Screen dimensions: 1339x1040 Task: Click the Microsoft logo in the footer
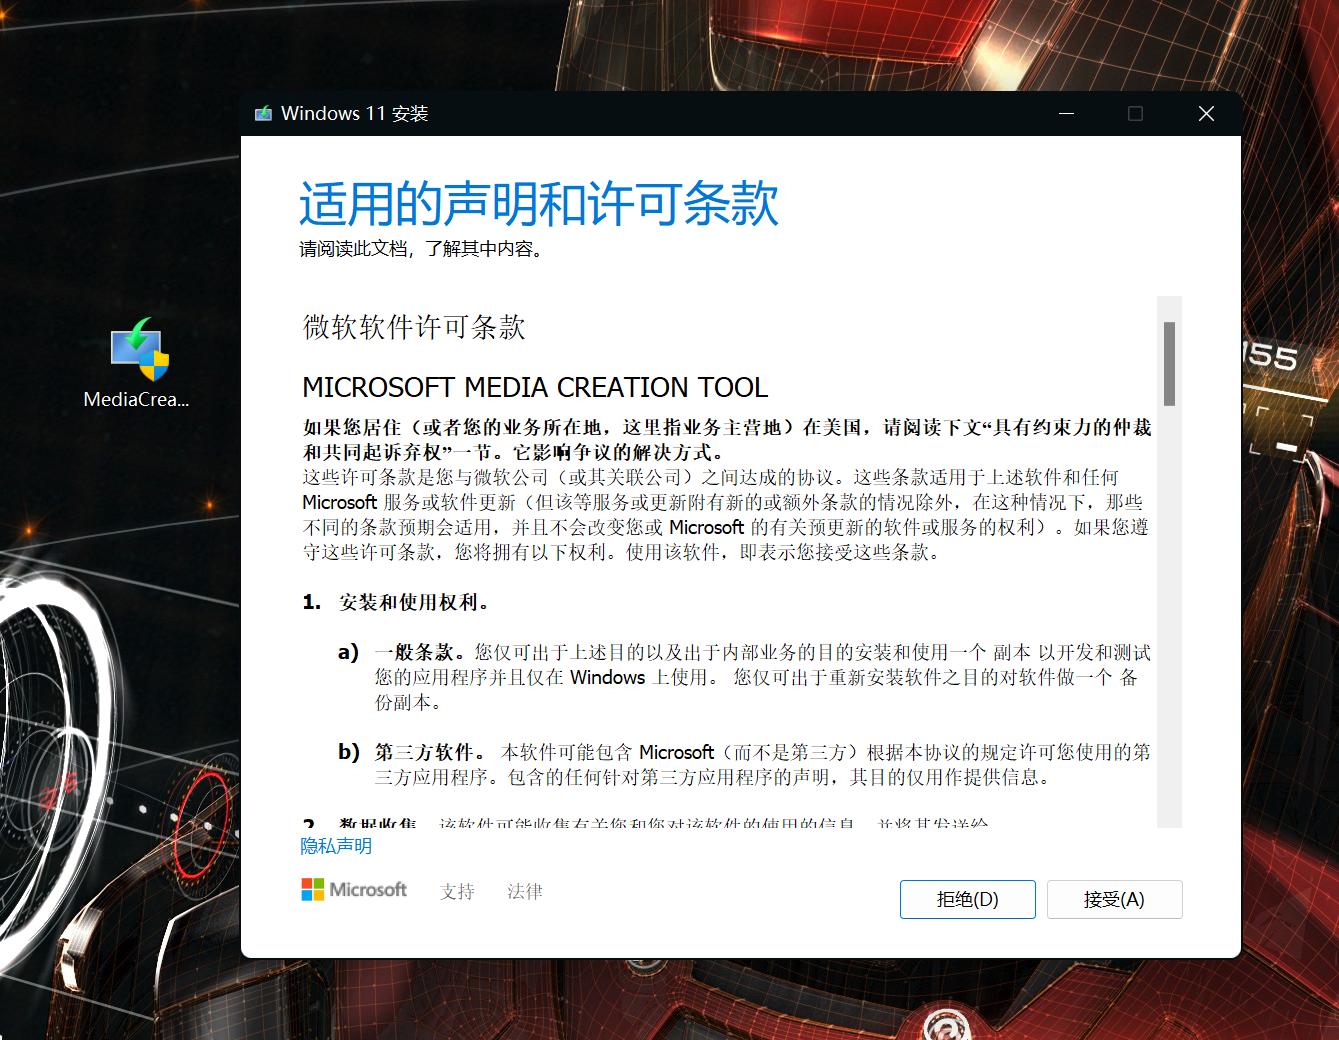coord(354,889)
